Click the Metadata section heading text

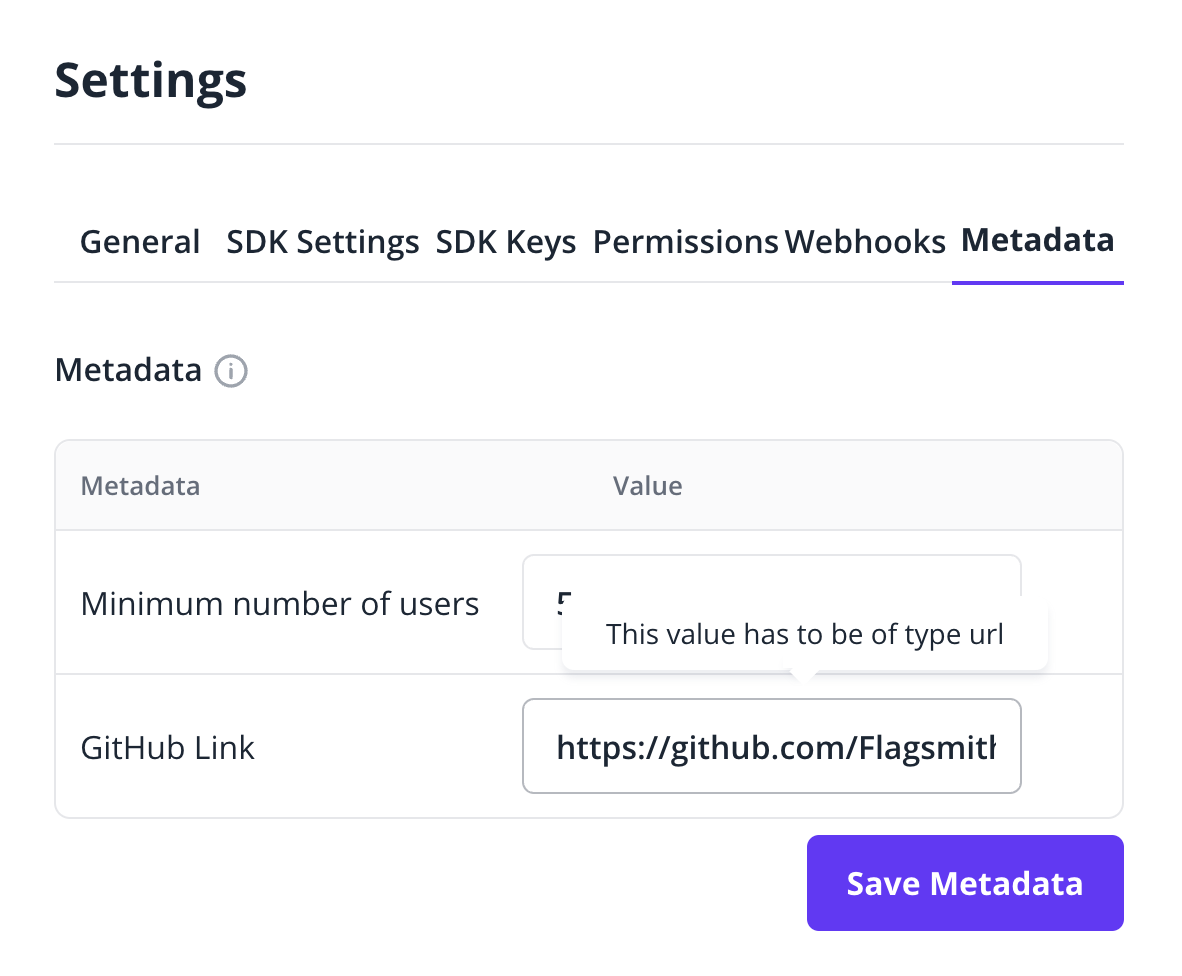click(128, 370)
